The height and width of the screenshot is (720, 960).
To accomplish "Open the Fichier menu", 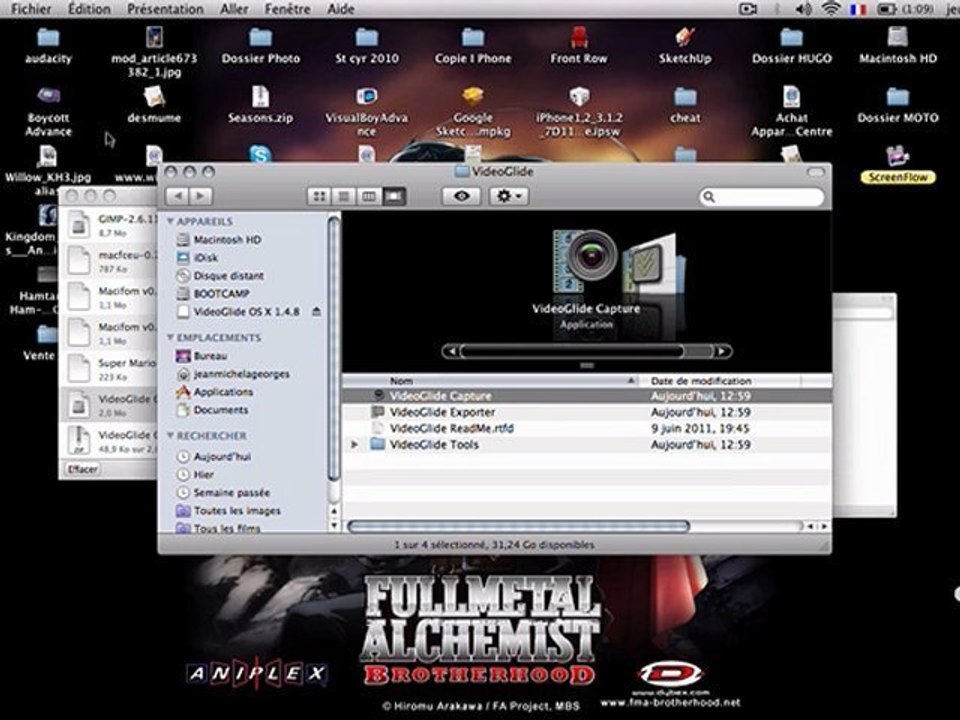I will 31,9.
